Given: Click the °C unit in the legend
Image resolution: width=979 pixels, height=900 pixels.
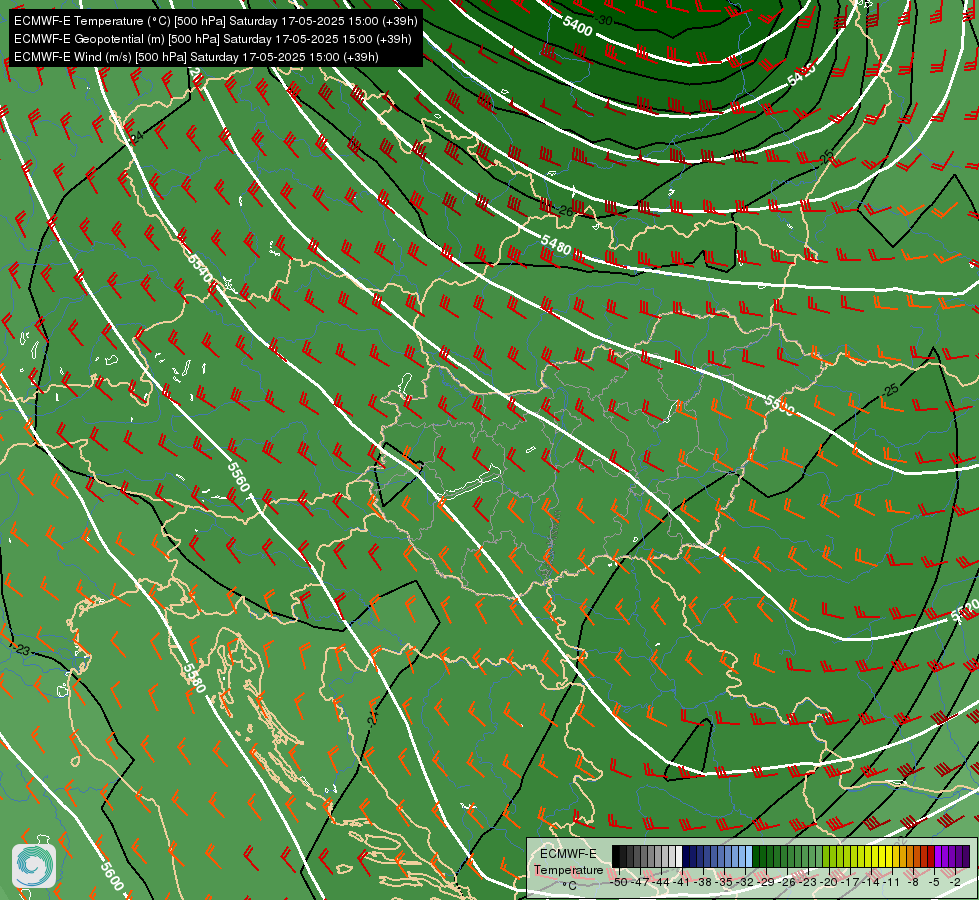Looking at the screenshot, I should (x=569, y=886).
